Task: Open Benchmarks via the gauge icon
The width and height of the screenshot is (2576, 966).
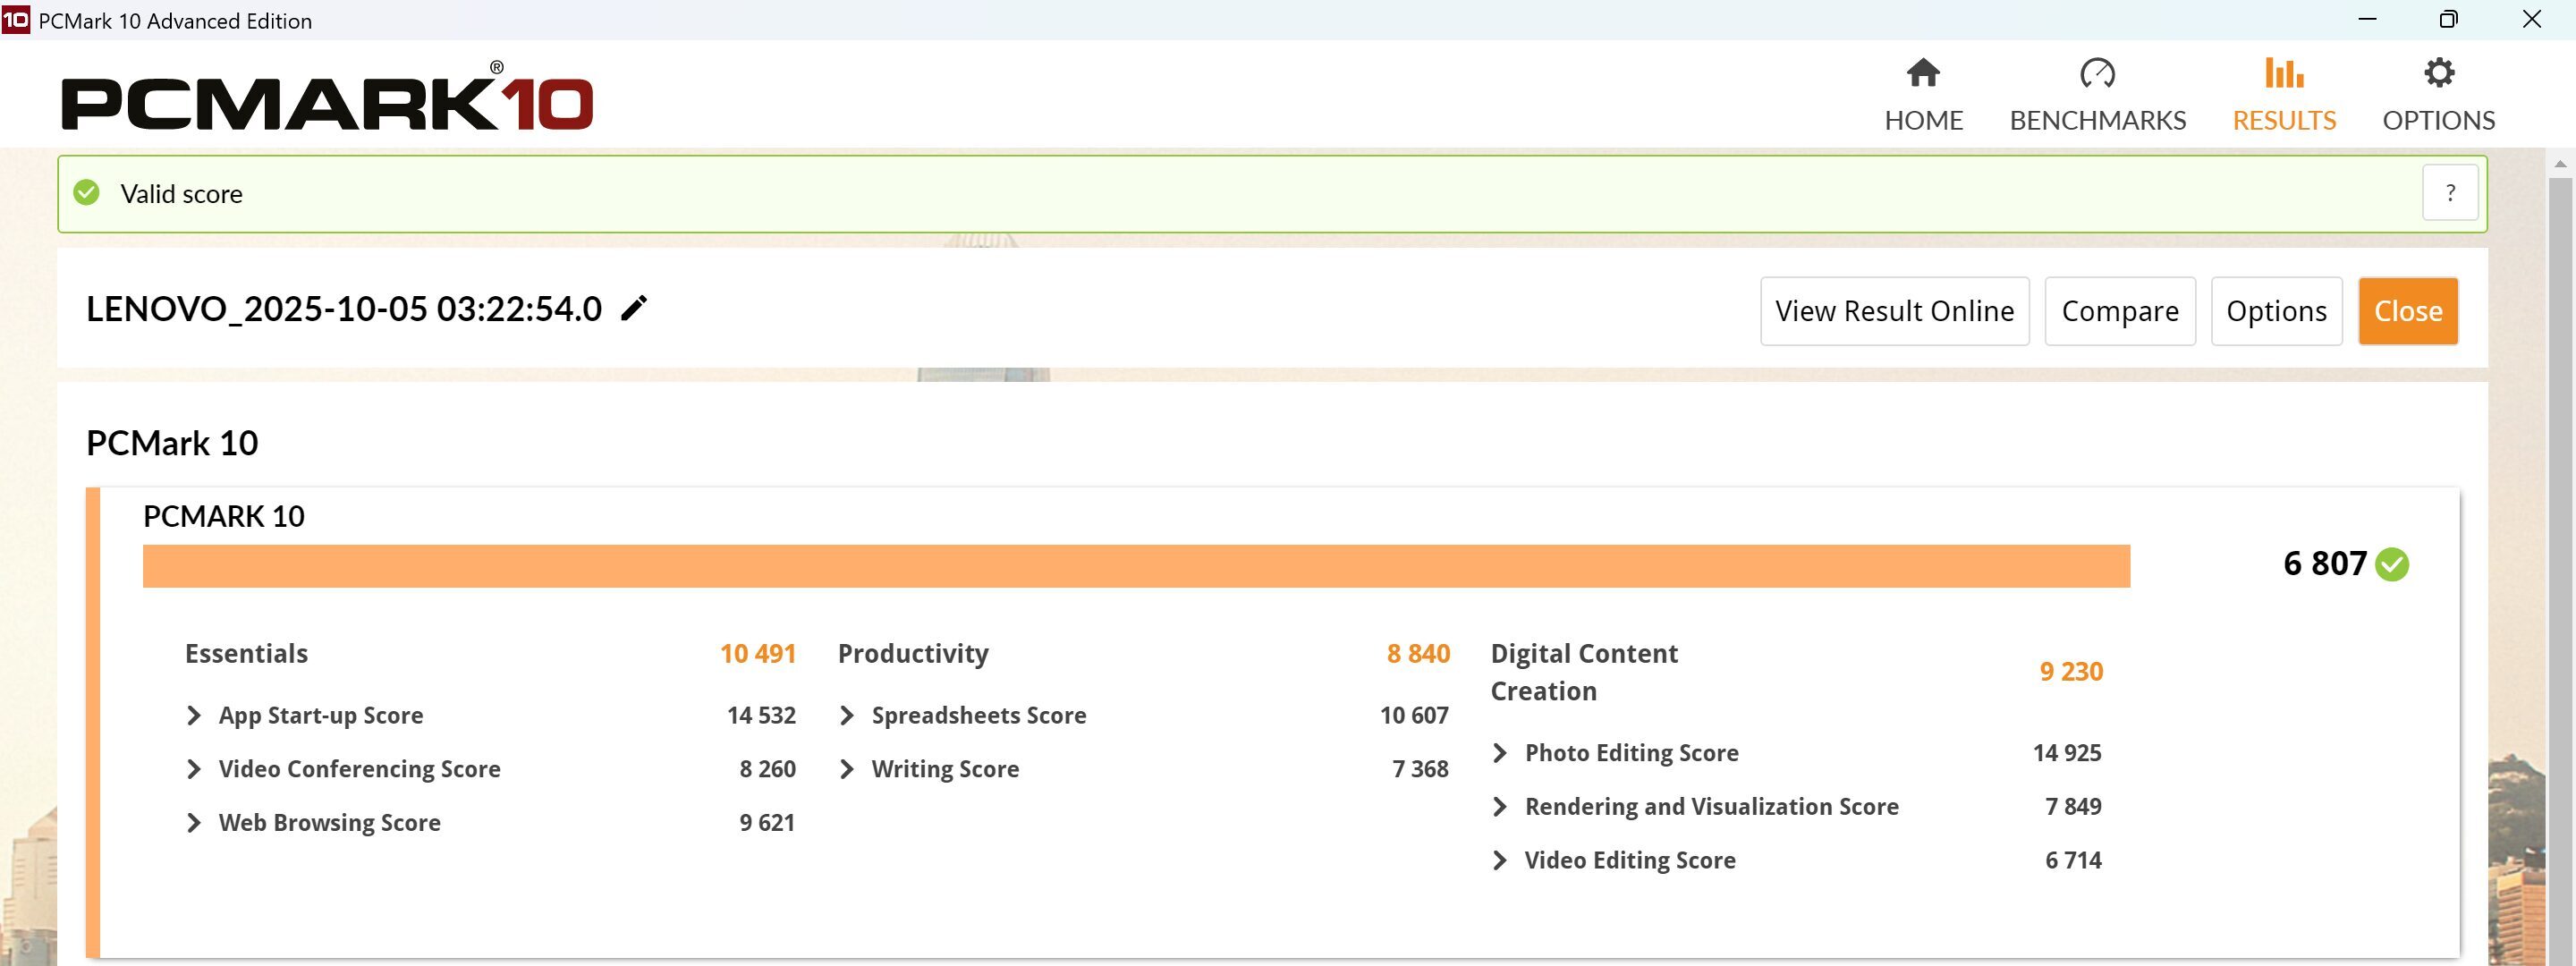Action: [x=2097, y=73]
